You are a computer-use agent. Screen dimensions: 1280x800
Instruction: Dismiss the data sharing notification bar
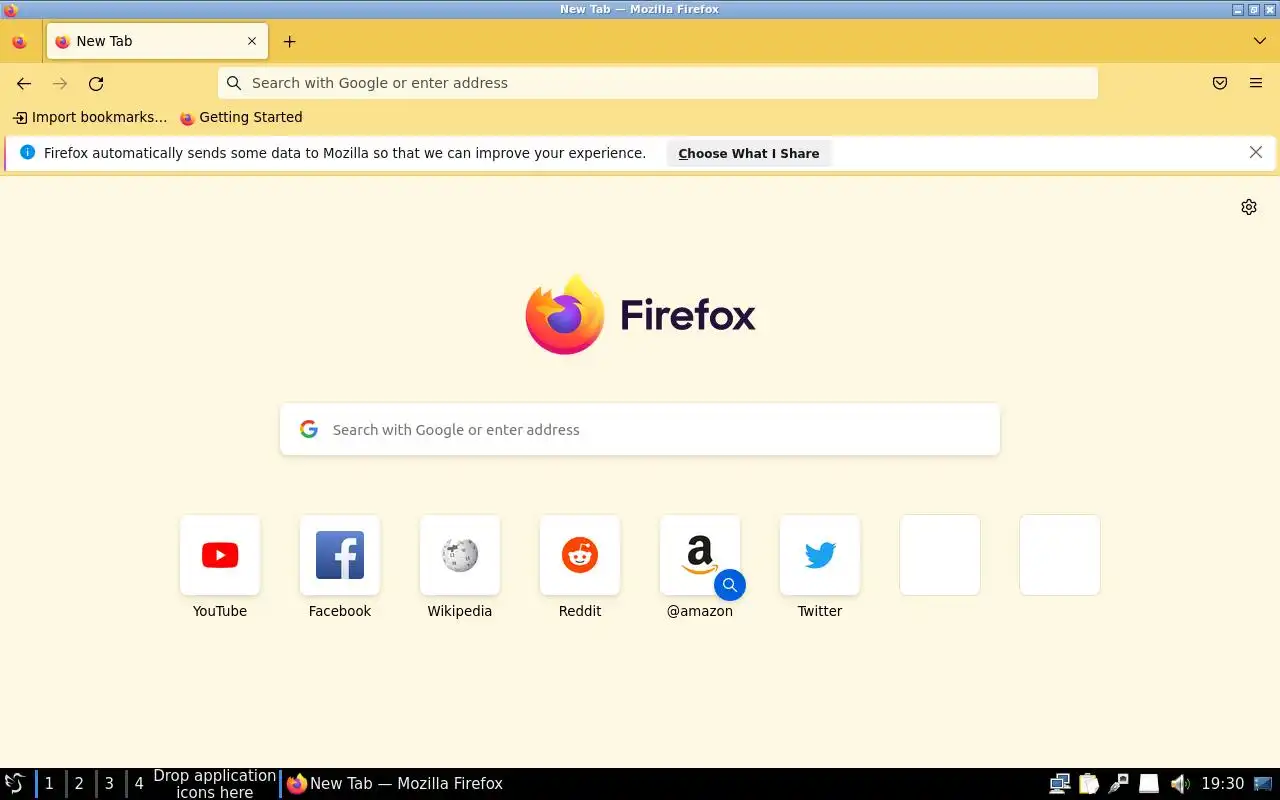tap(1256, 152)
